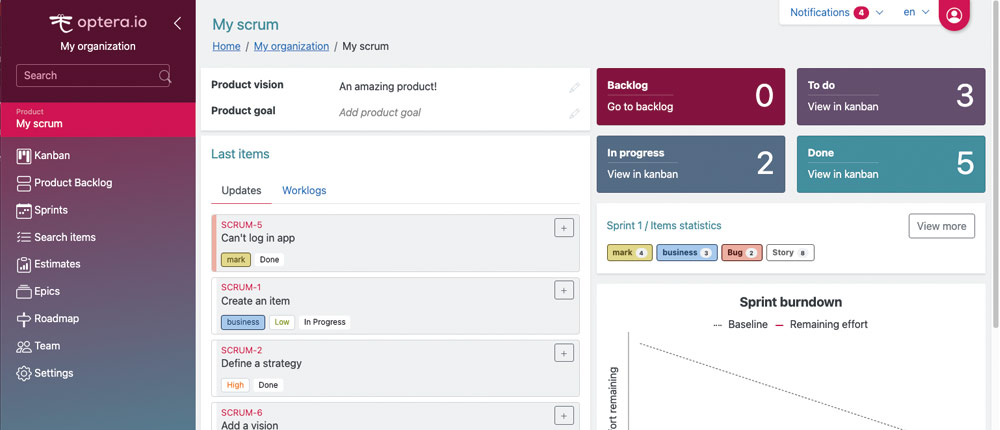Open the Kanban board icon in sidebar

(24, 156)
